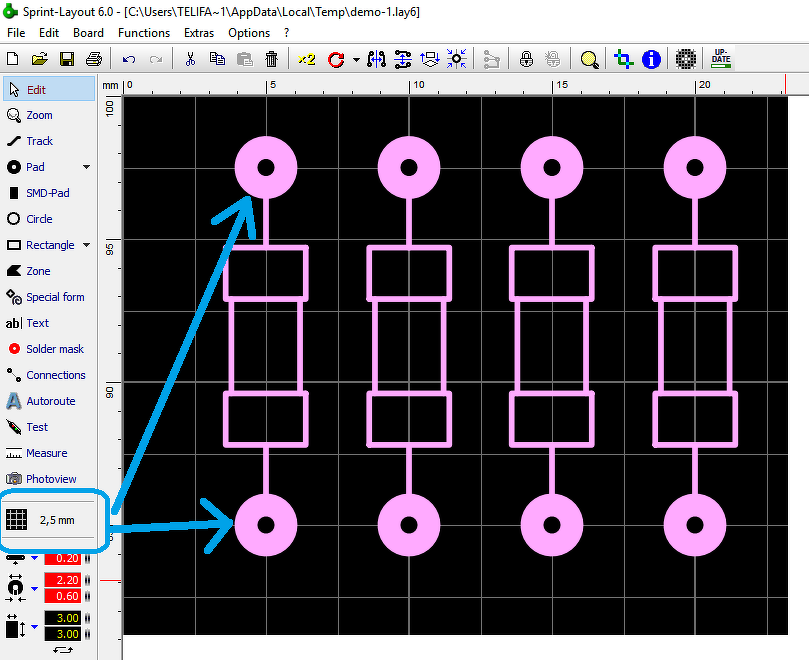Redo using the grayed arrow icon

[x=156, y=59]
